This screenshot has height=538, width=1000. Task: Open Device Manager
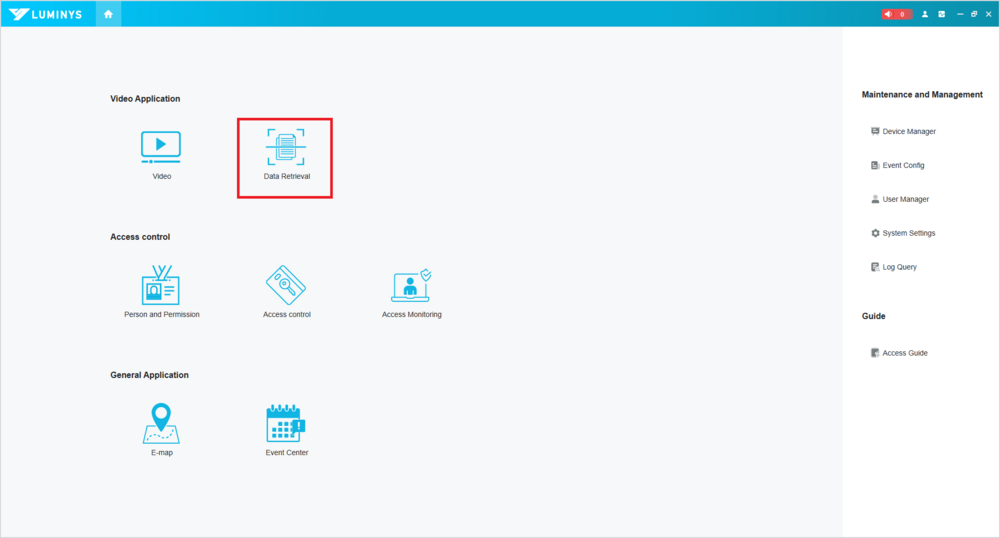pos(908,131)
